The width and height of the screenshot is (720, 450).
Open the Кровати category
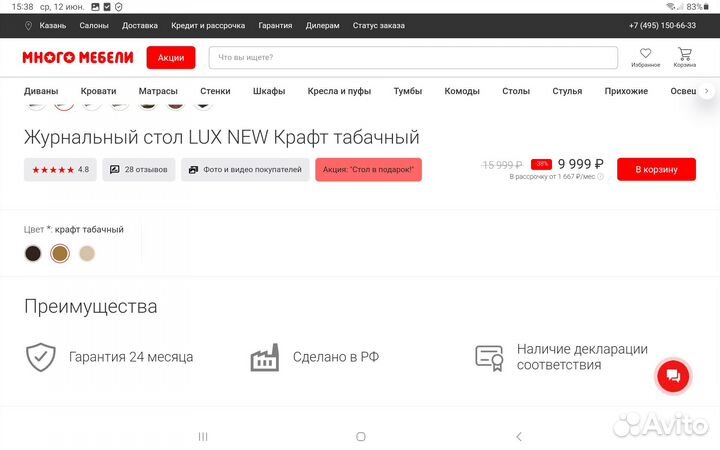tap(98, 91)
